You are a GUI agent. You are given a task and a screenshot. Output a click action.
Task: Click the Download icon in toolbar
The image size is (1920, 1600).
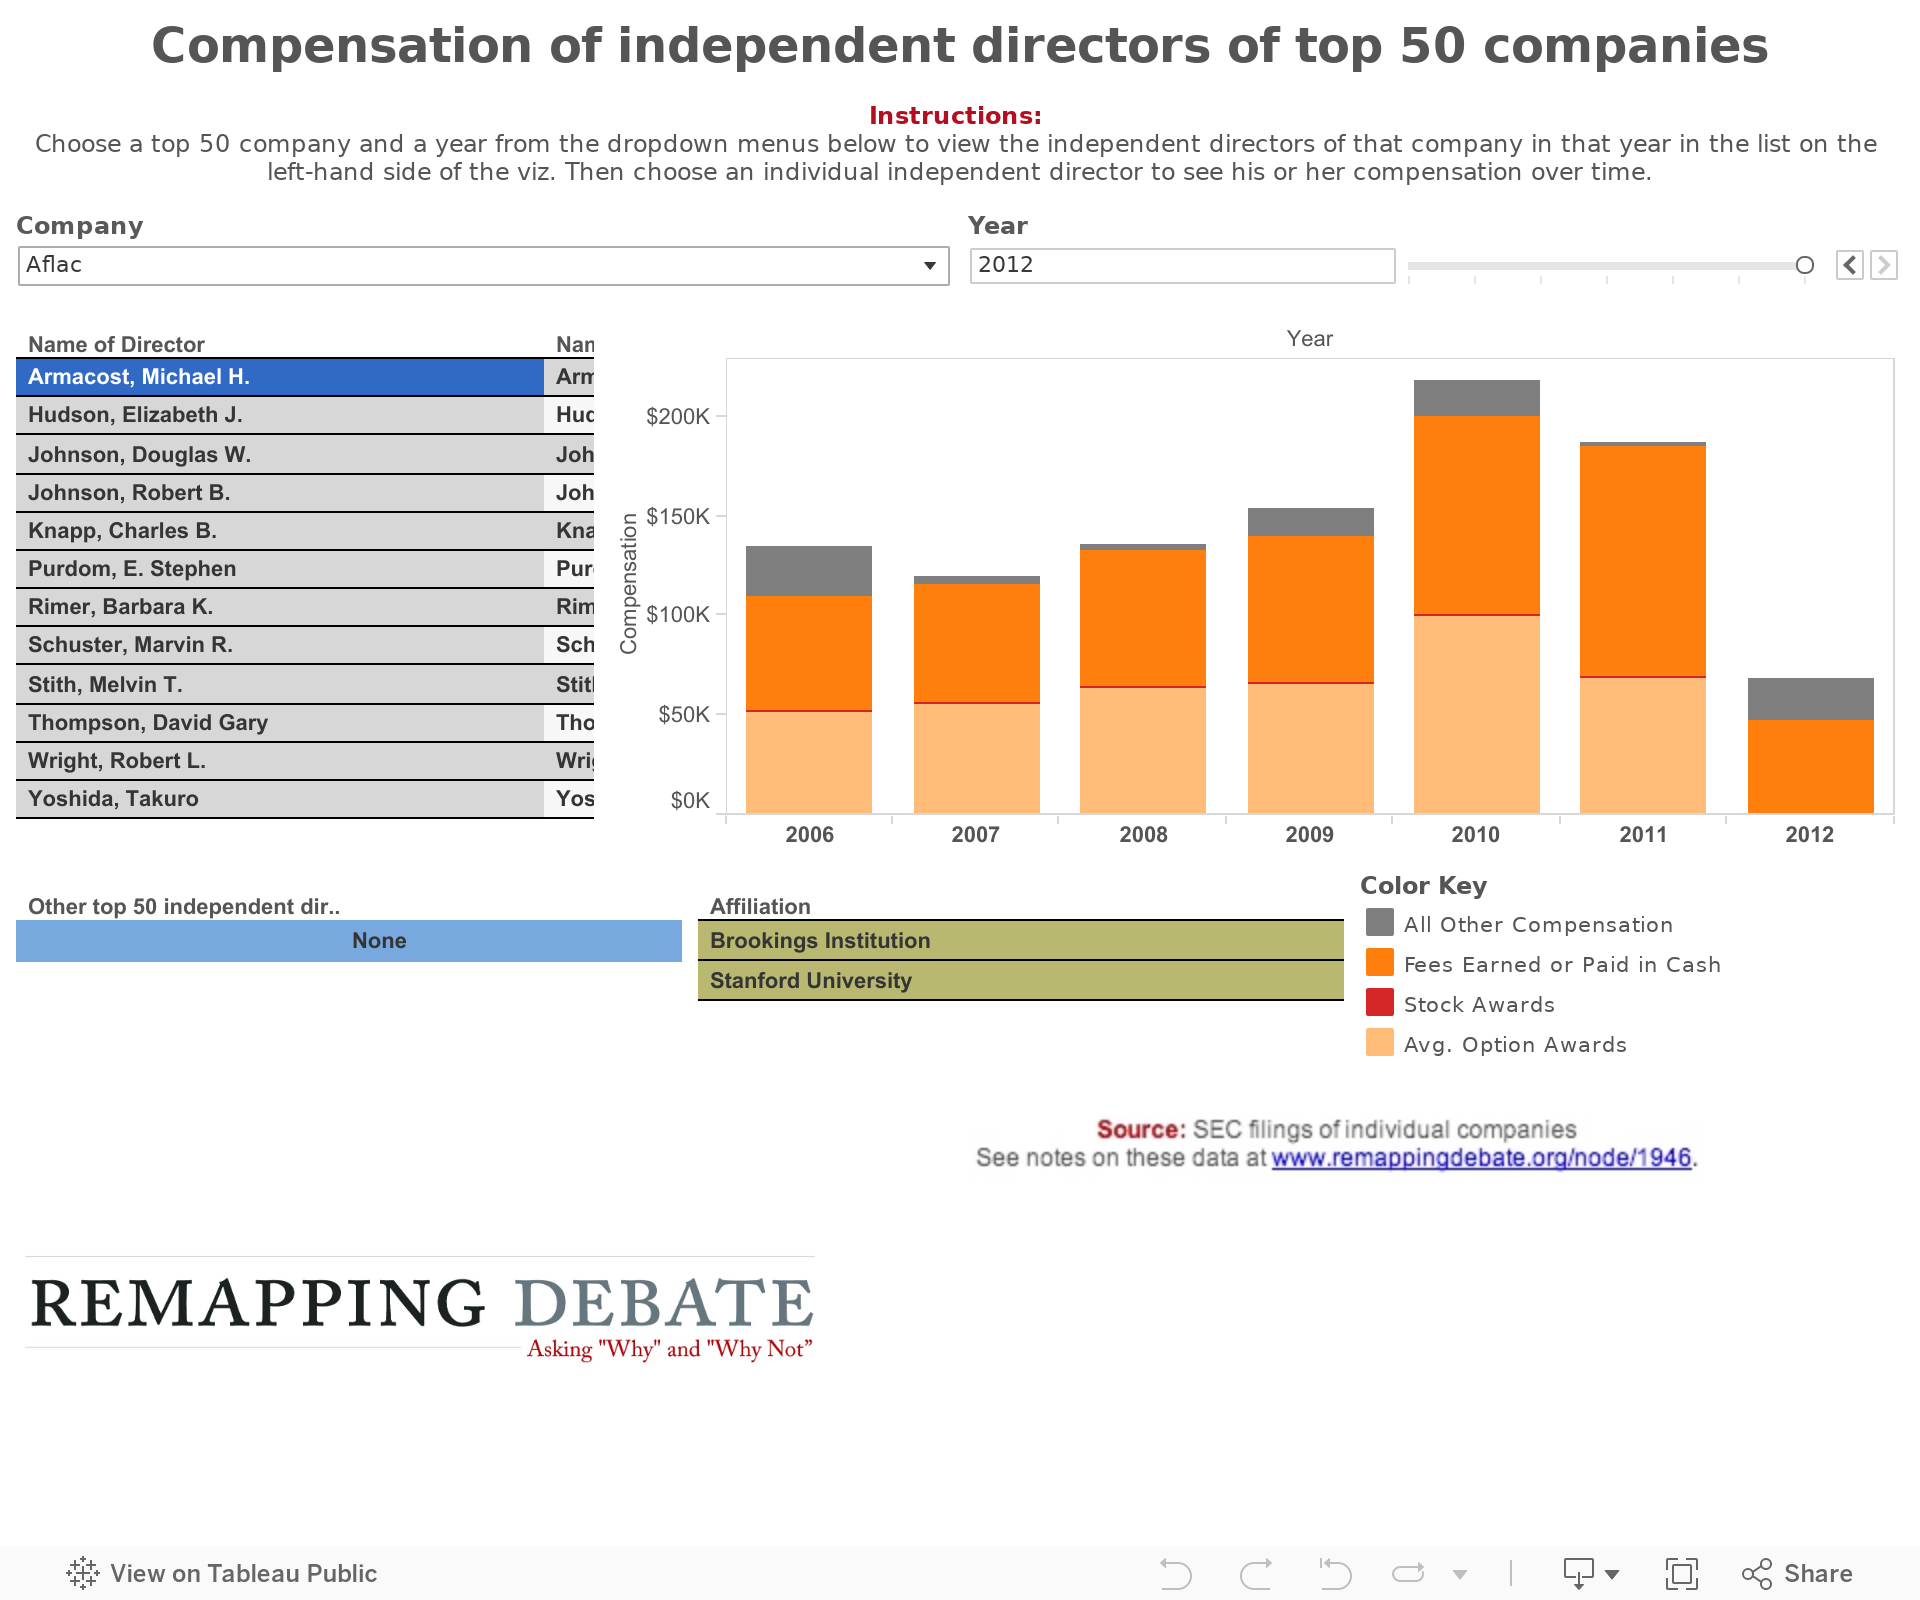tap(1579, 1573)
